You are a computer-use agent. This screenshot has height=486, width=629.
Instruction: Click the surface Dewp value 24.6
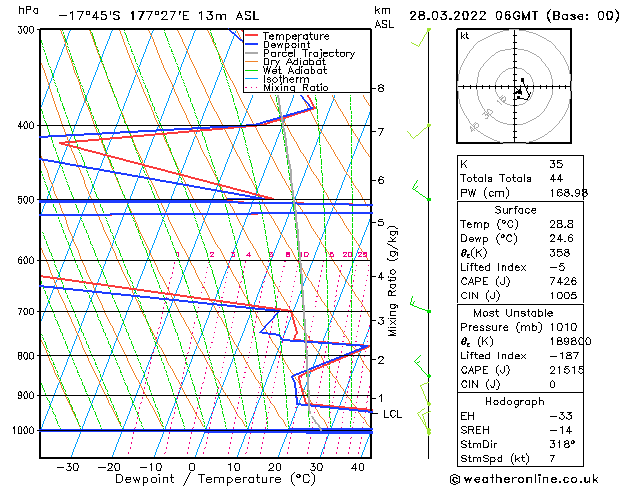tap(561, 238)
